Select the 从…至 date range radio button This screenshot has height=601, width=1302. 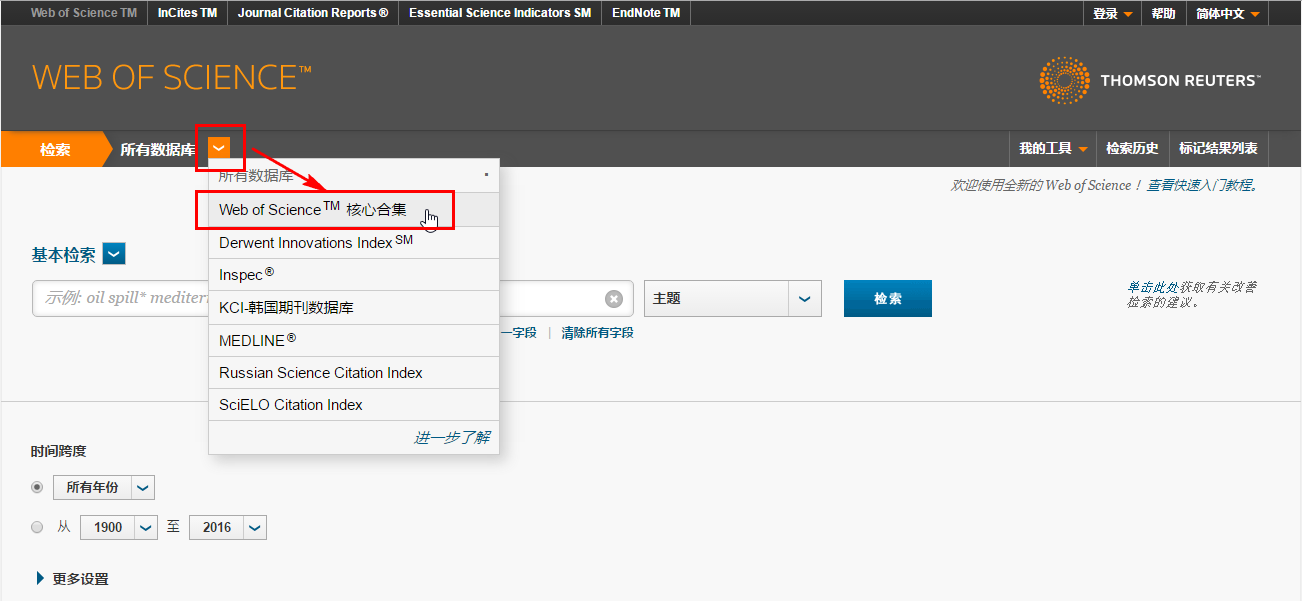pos(37,527)
